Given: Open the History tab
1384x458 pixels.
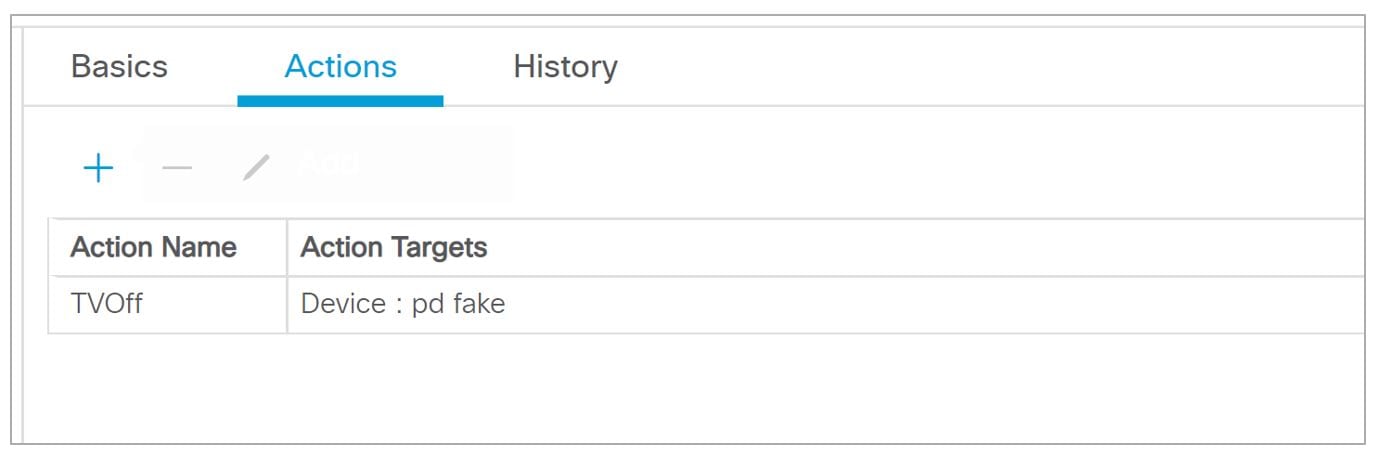Looking at the screenshot, I should (x=565, y=67).
